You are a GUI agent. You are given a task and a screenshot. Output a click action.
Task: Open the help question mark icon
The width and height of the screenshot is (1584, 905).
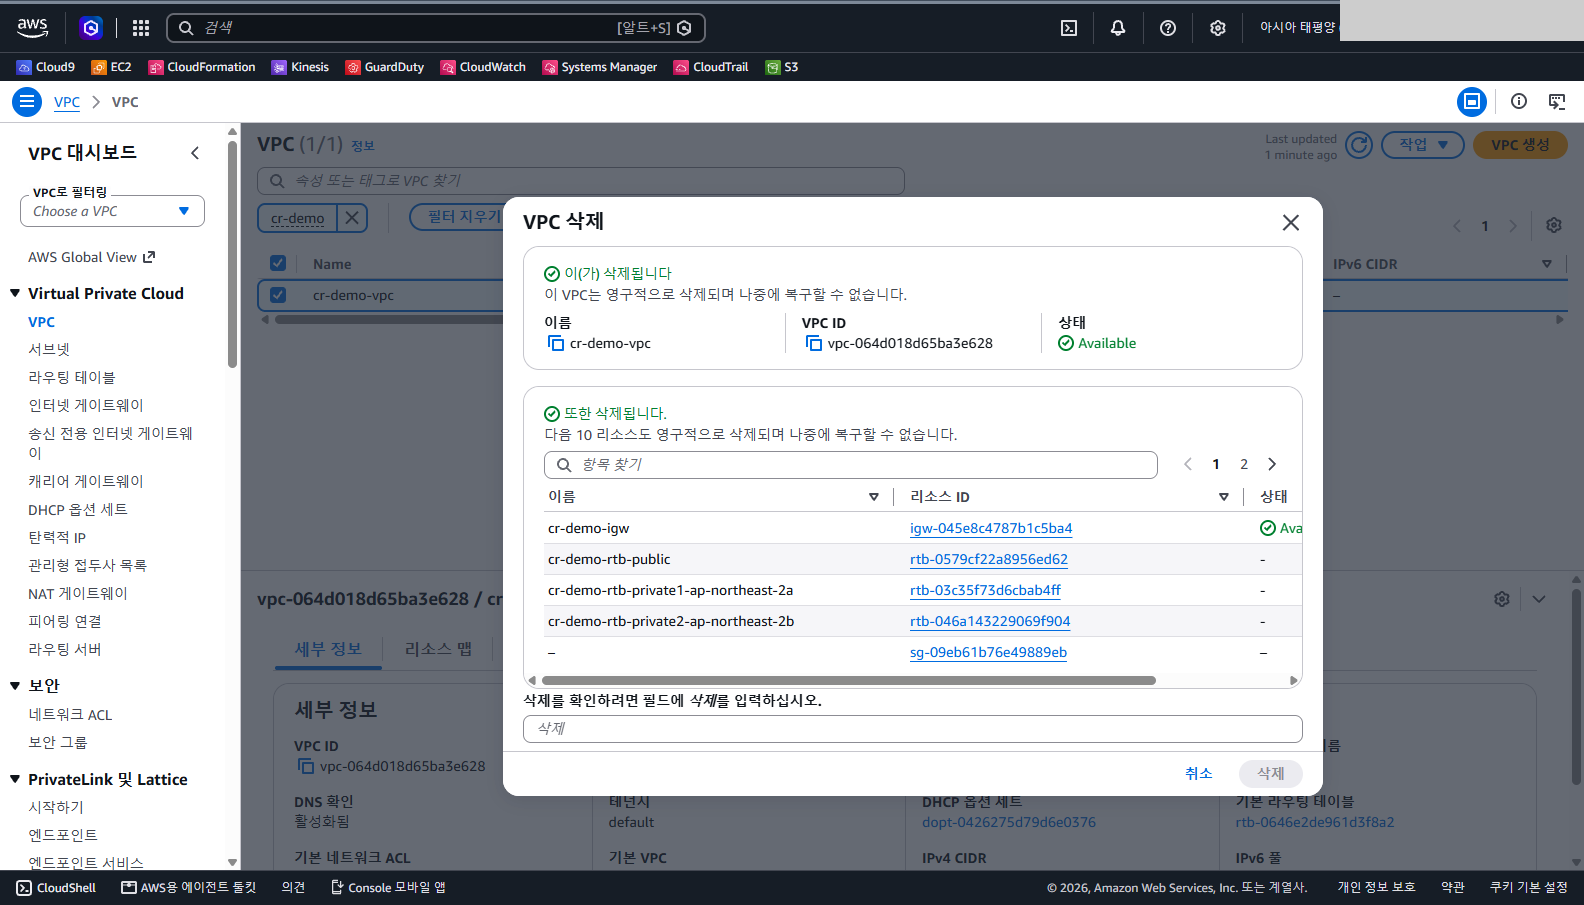1168,28
